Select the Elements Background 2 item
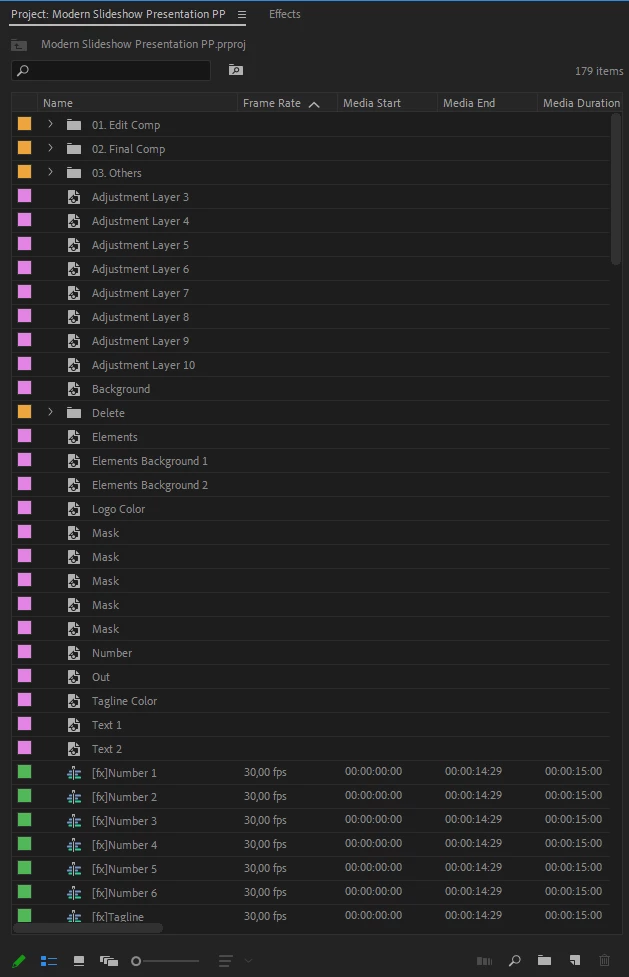This screenshot has width=629, height=977. 150,485
